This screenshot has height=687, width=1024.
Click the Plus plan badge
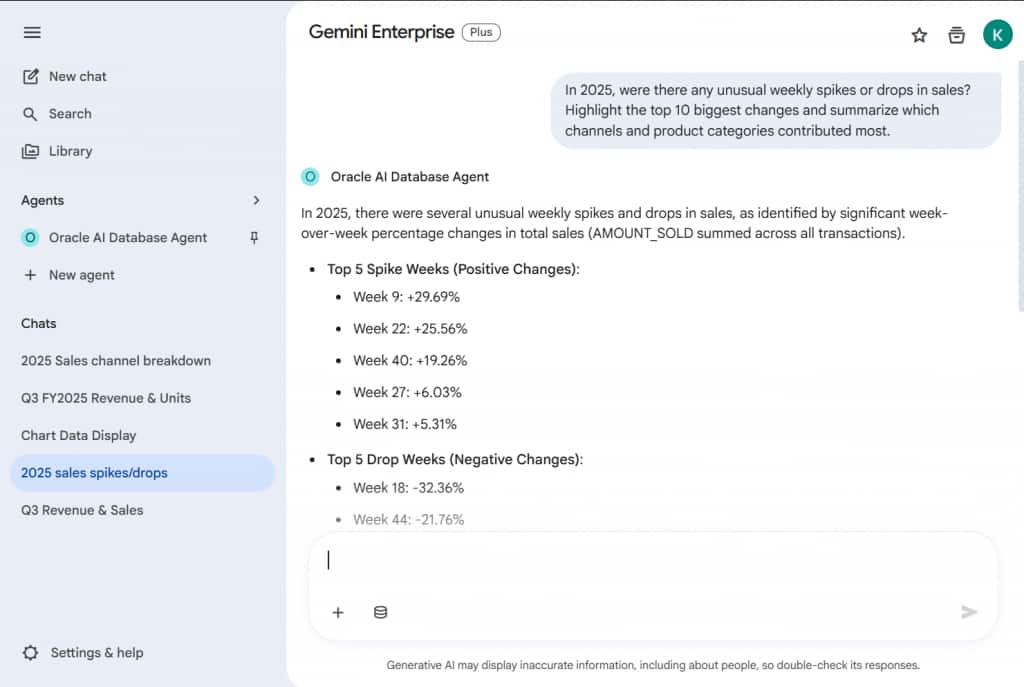click(481, 32)
